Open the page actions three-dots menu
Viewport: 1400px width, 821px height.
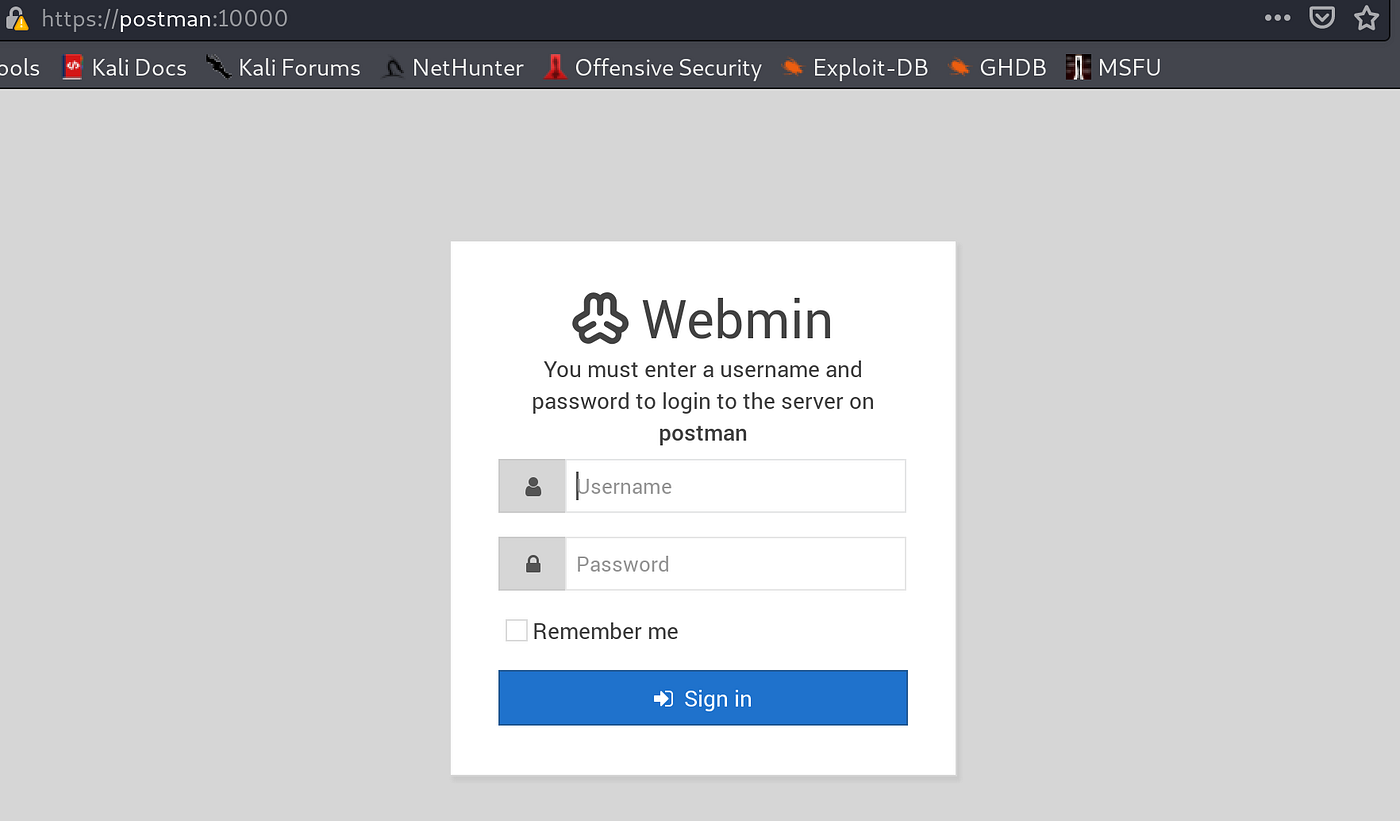point(1277,18)
